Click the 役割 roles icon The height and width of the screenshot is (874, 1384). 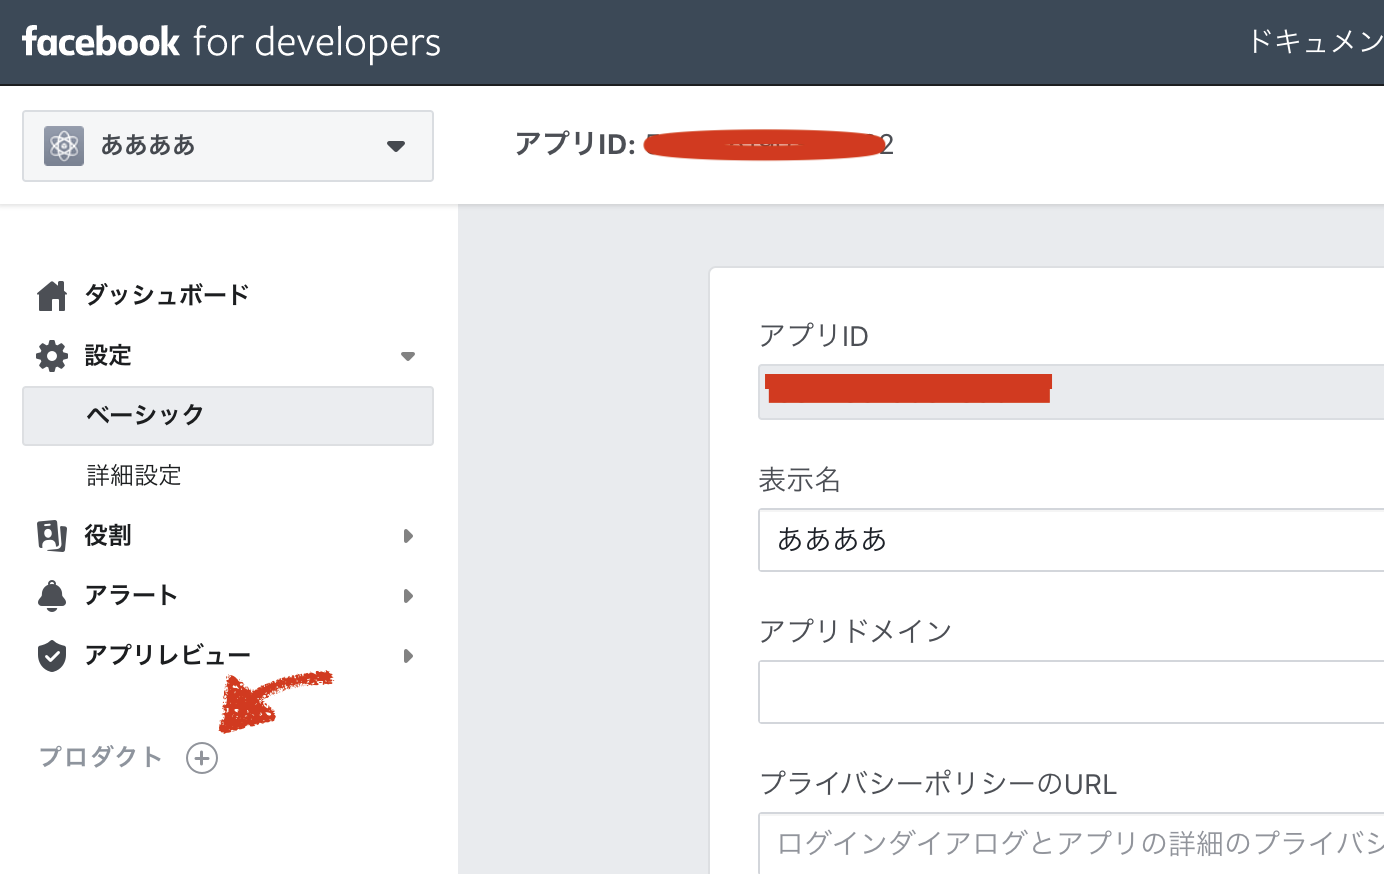pyautogui.click(x=51, y=535)
